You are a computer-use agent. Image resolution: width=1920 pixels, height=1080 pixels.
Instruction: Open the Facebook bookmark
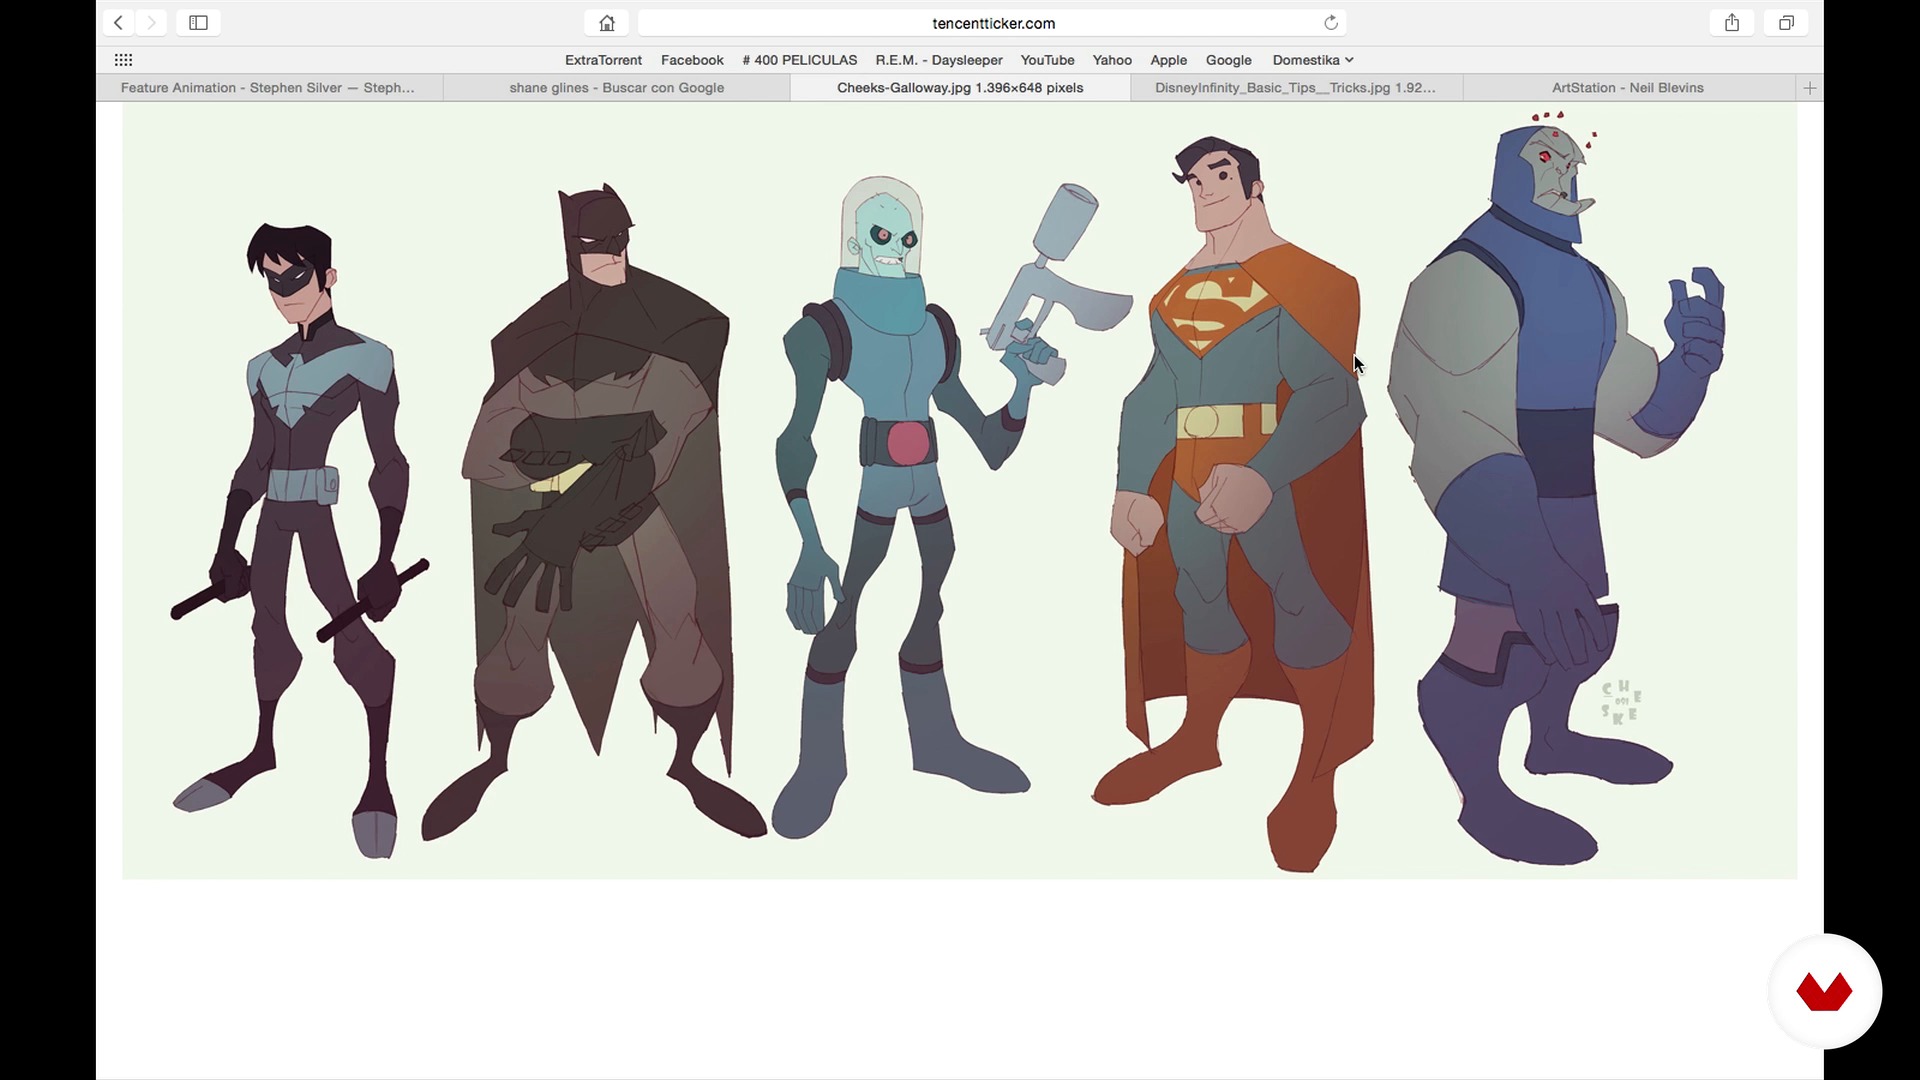[x=692, y=60]
